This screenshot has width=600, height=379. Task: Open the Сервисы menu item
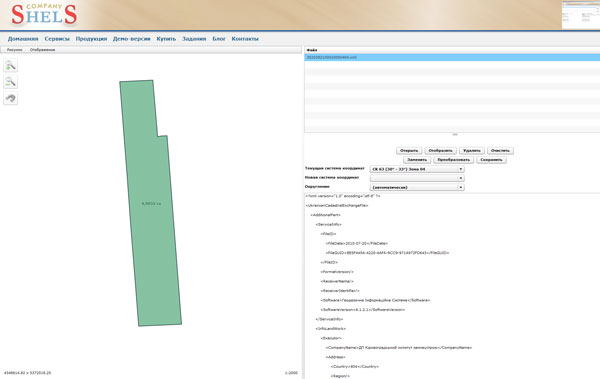(57, 39)
